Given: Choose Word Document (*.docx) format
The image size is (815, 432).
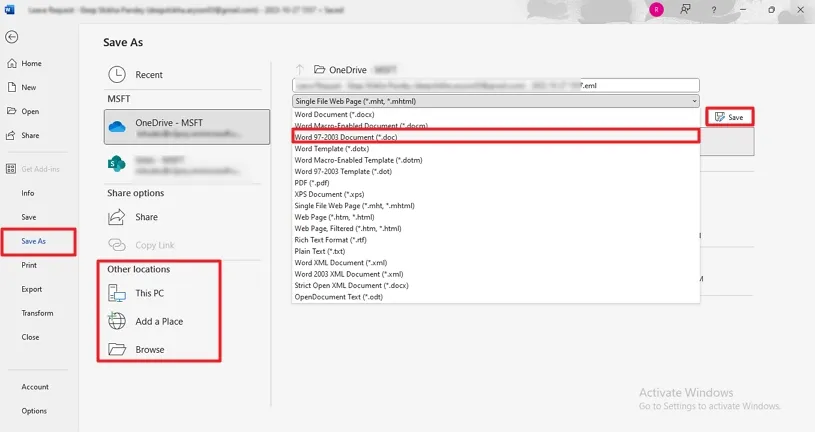Looking at the screenshot, I should pos(496,114).
